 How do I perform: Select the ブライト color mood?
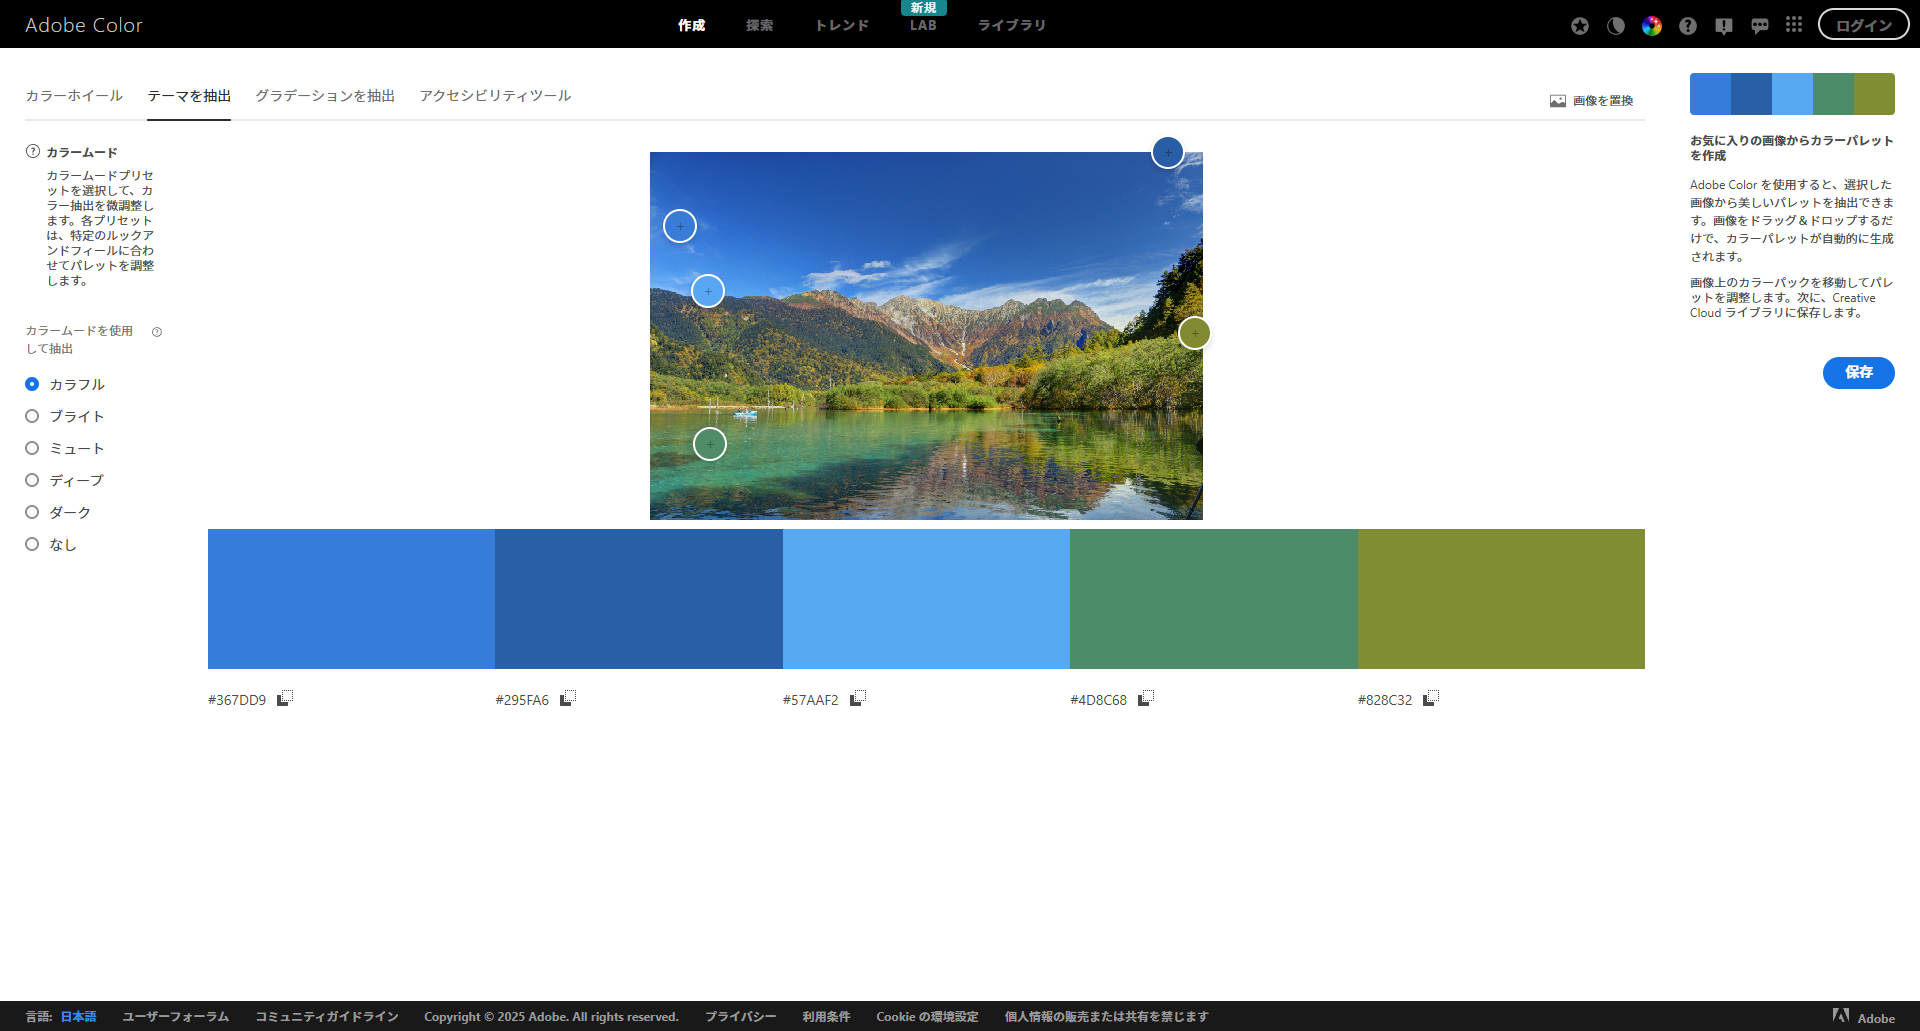[x=32, y=416]
